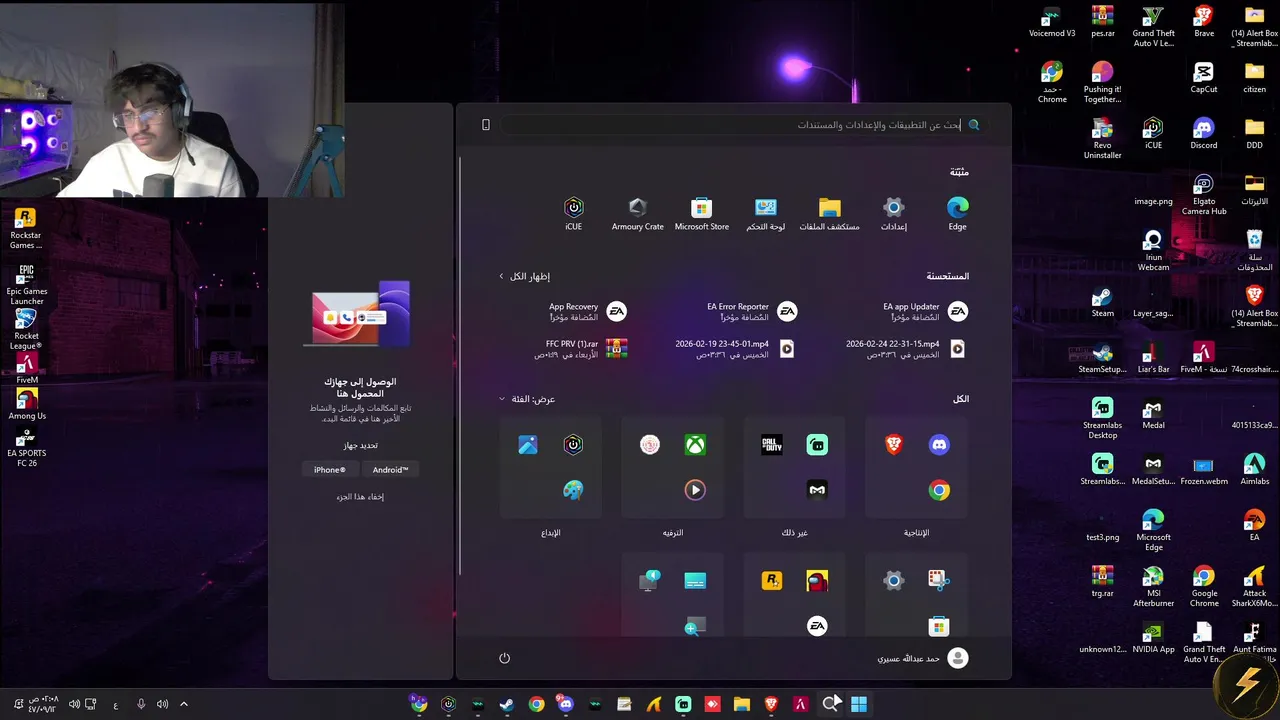Open EA SPORTS FC 26 shortcut

point(26,448)
